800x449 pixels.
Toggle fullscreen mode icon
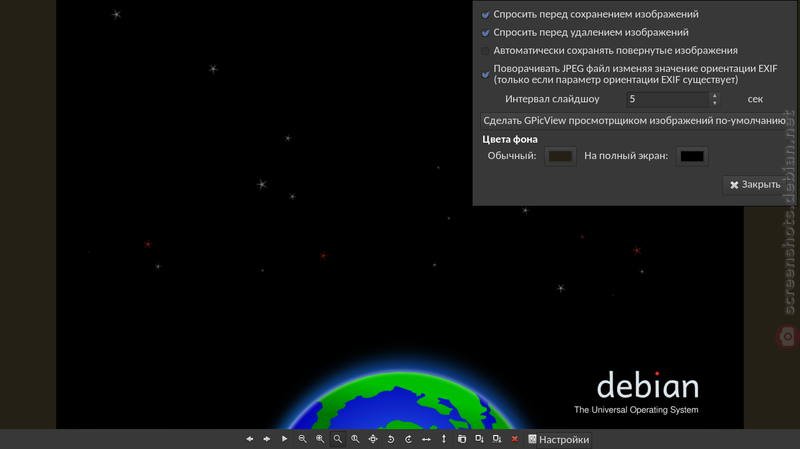(373, 439)
